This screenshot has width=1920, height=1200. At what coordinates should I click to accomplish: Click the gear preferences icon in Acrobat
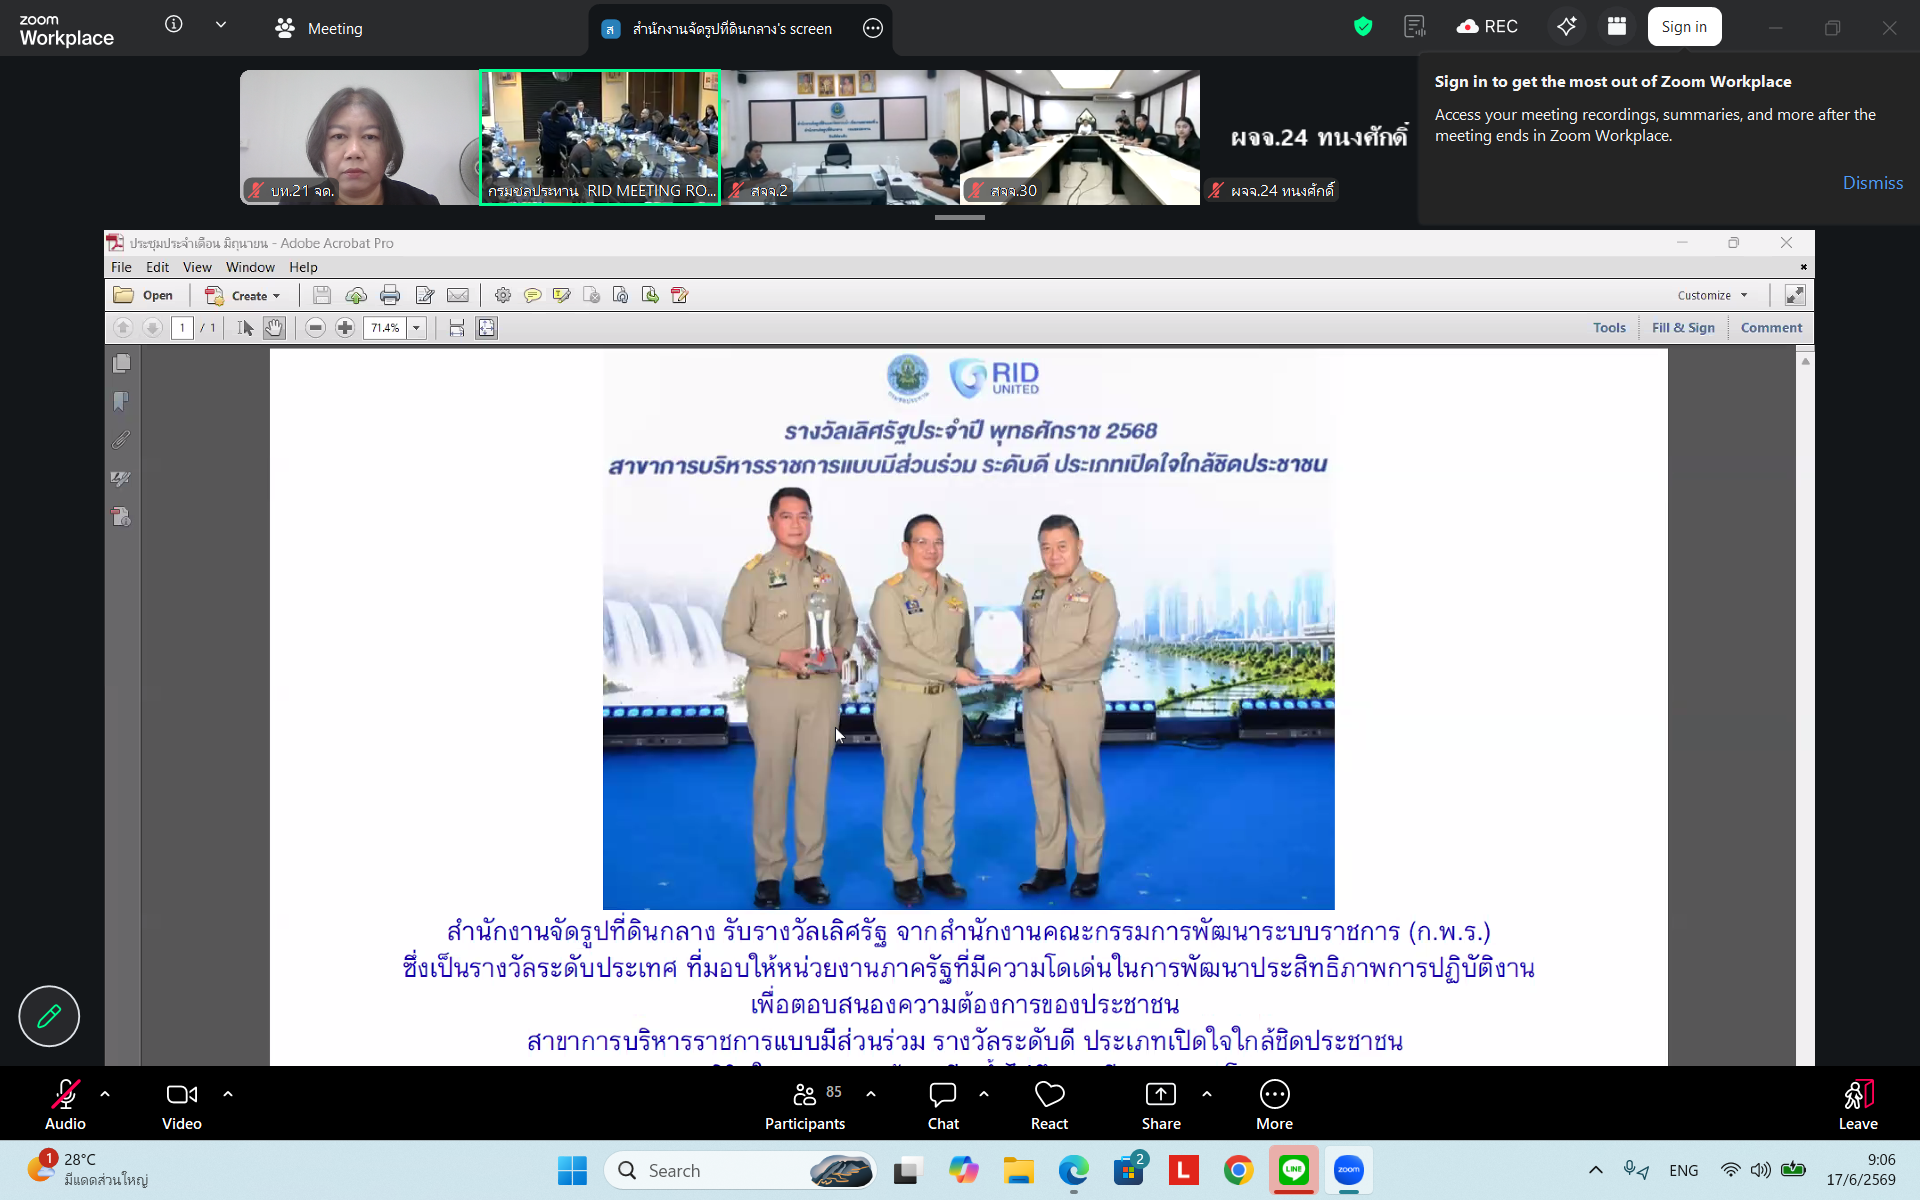click(503, 295)
